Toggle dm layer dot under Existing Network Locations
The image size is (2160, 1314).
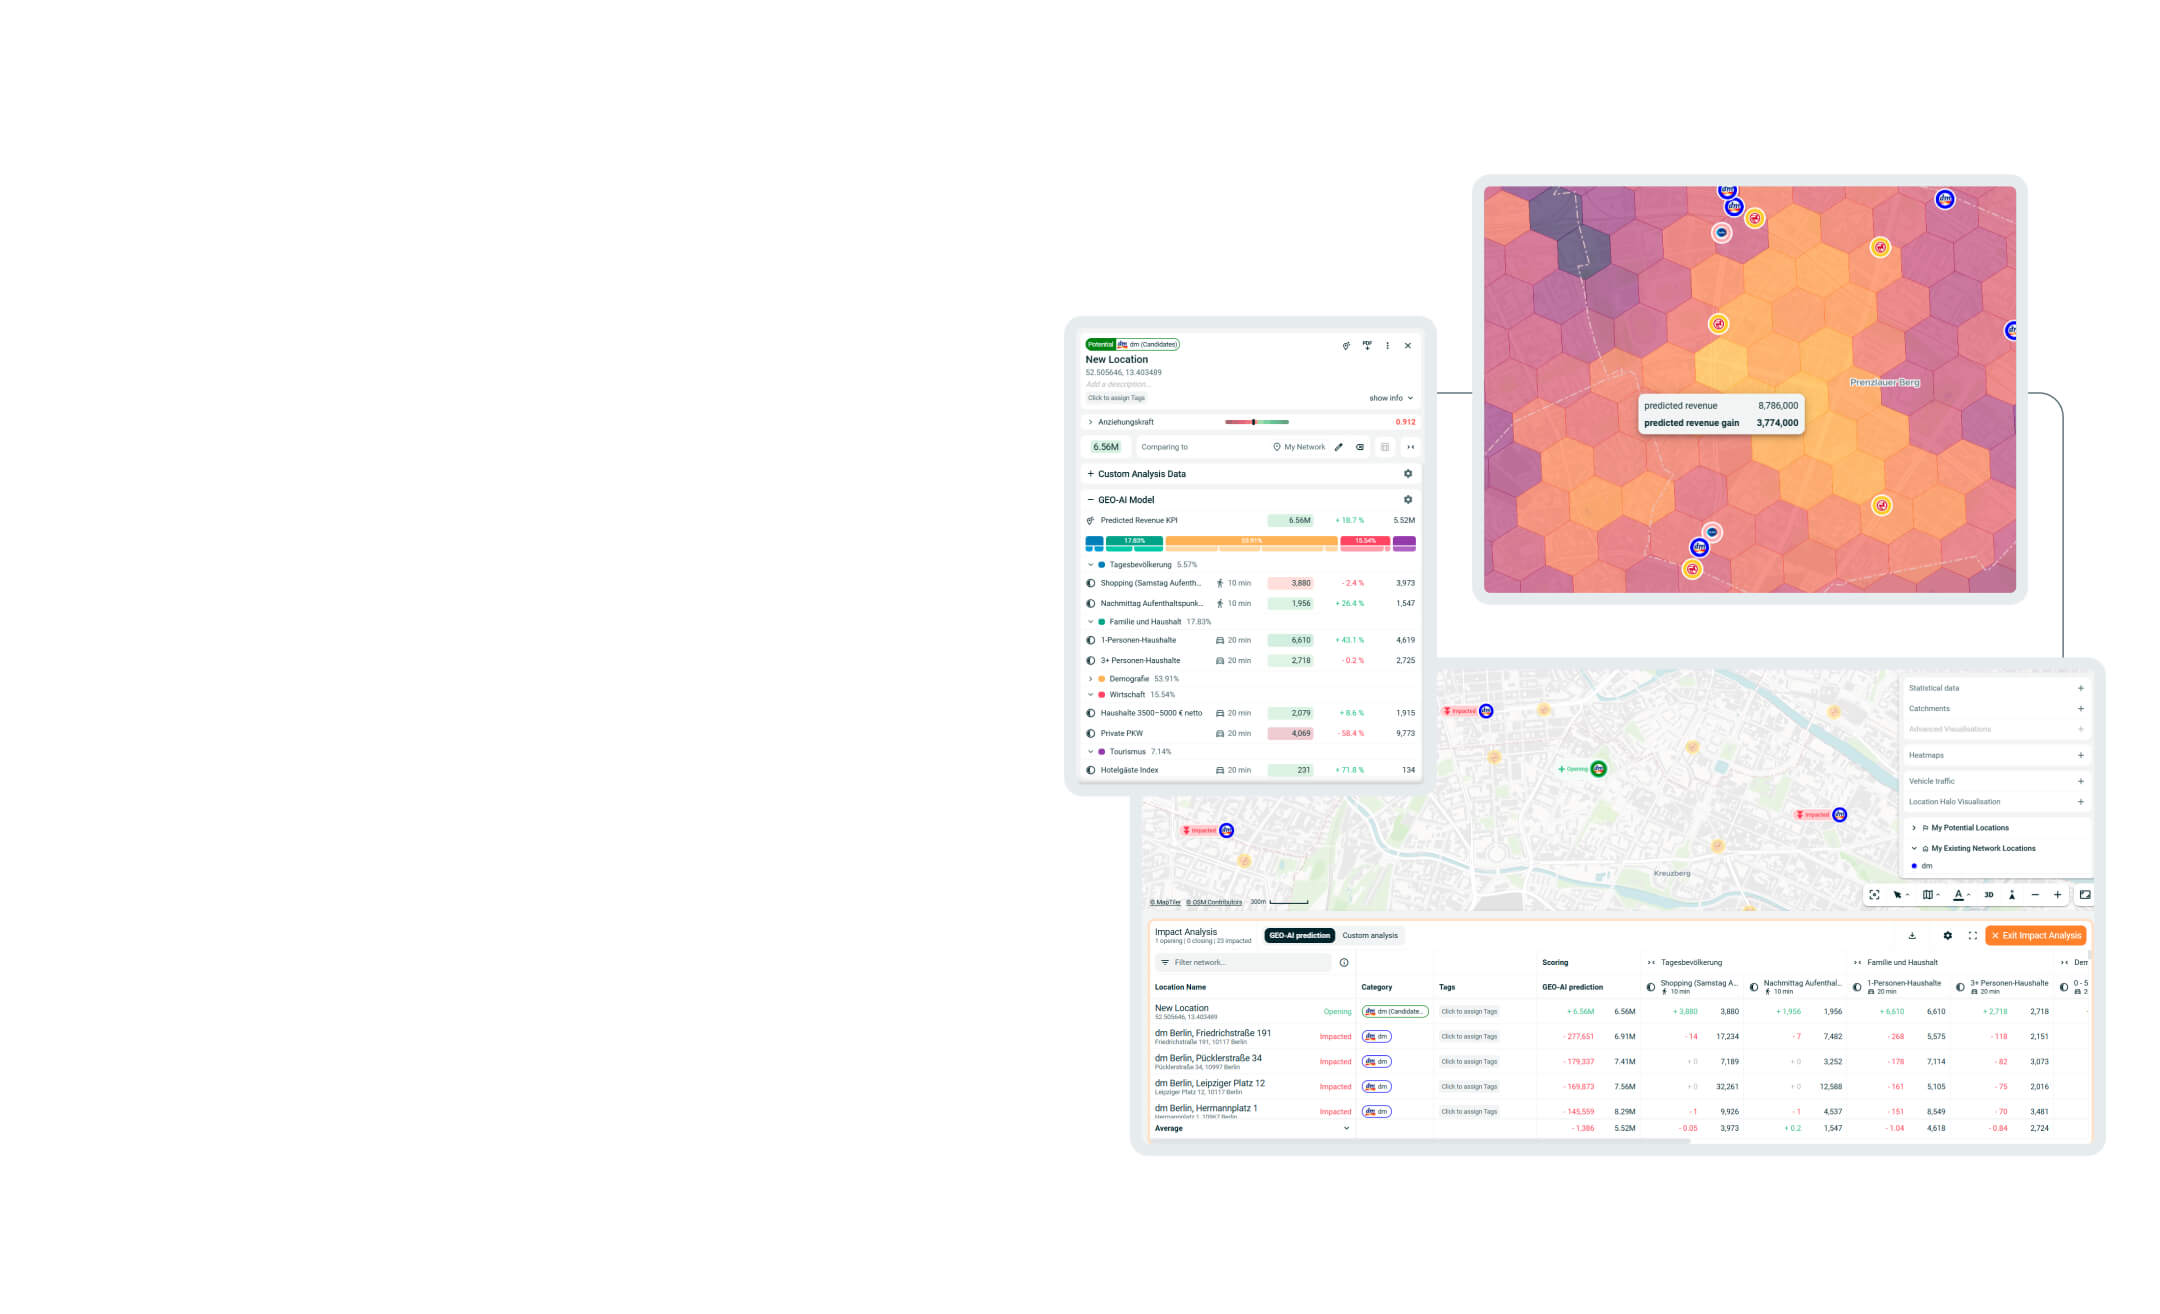(x=1914, y=866)
